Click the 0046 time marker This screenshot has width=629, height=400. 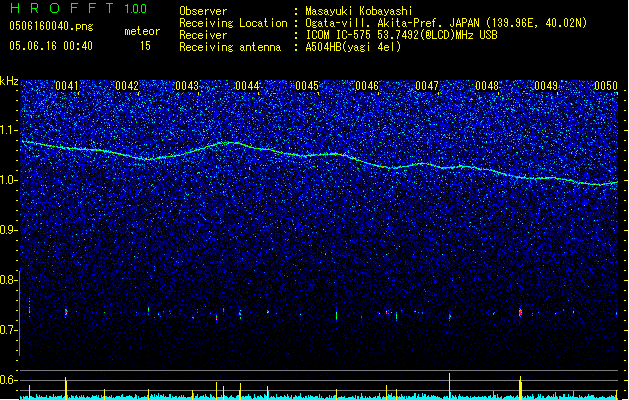pos(367,86)
